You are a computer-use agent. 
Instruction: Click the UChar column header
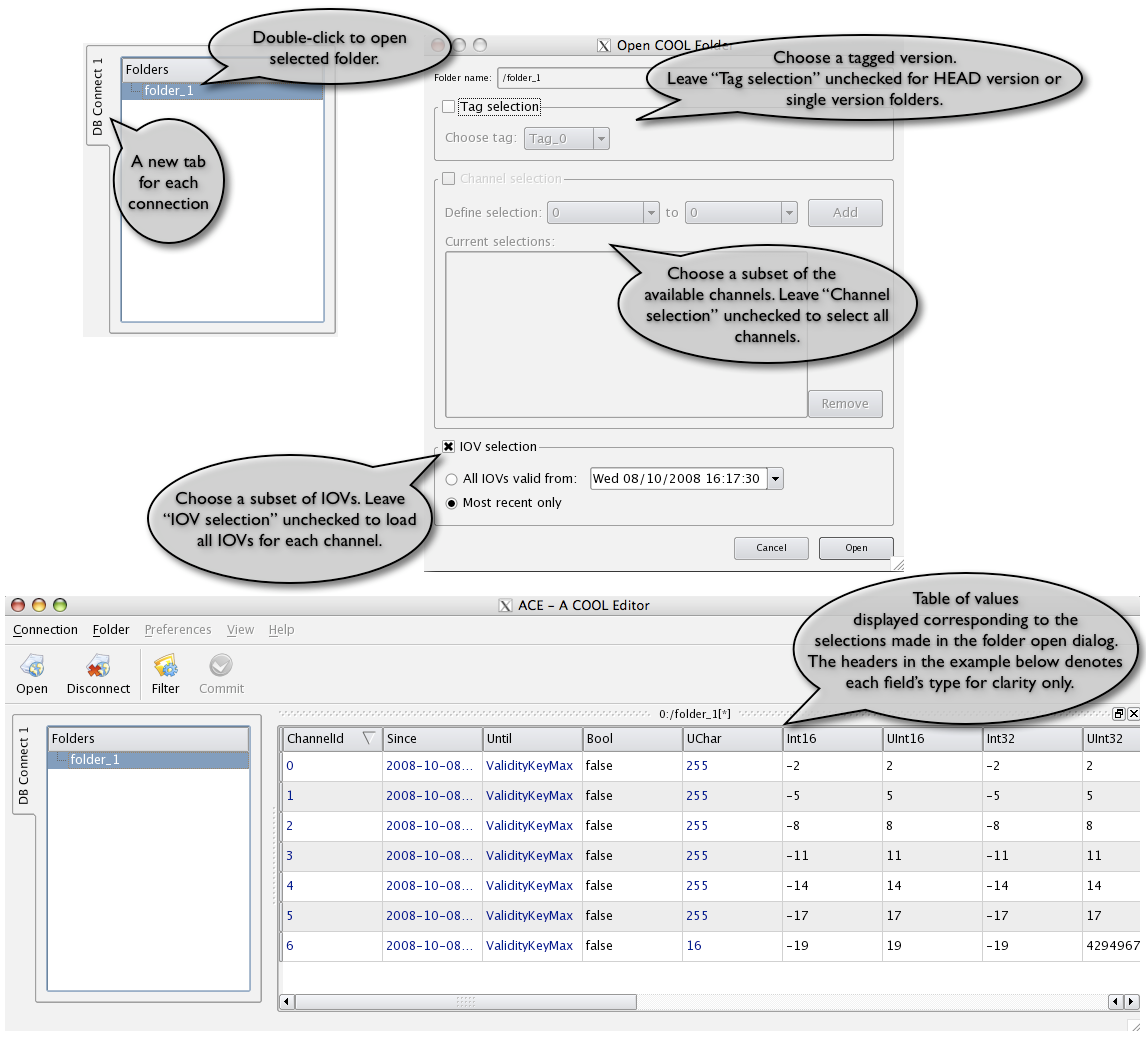point(732,738)
